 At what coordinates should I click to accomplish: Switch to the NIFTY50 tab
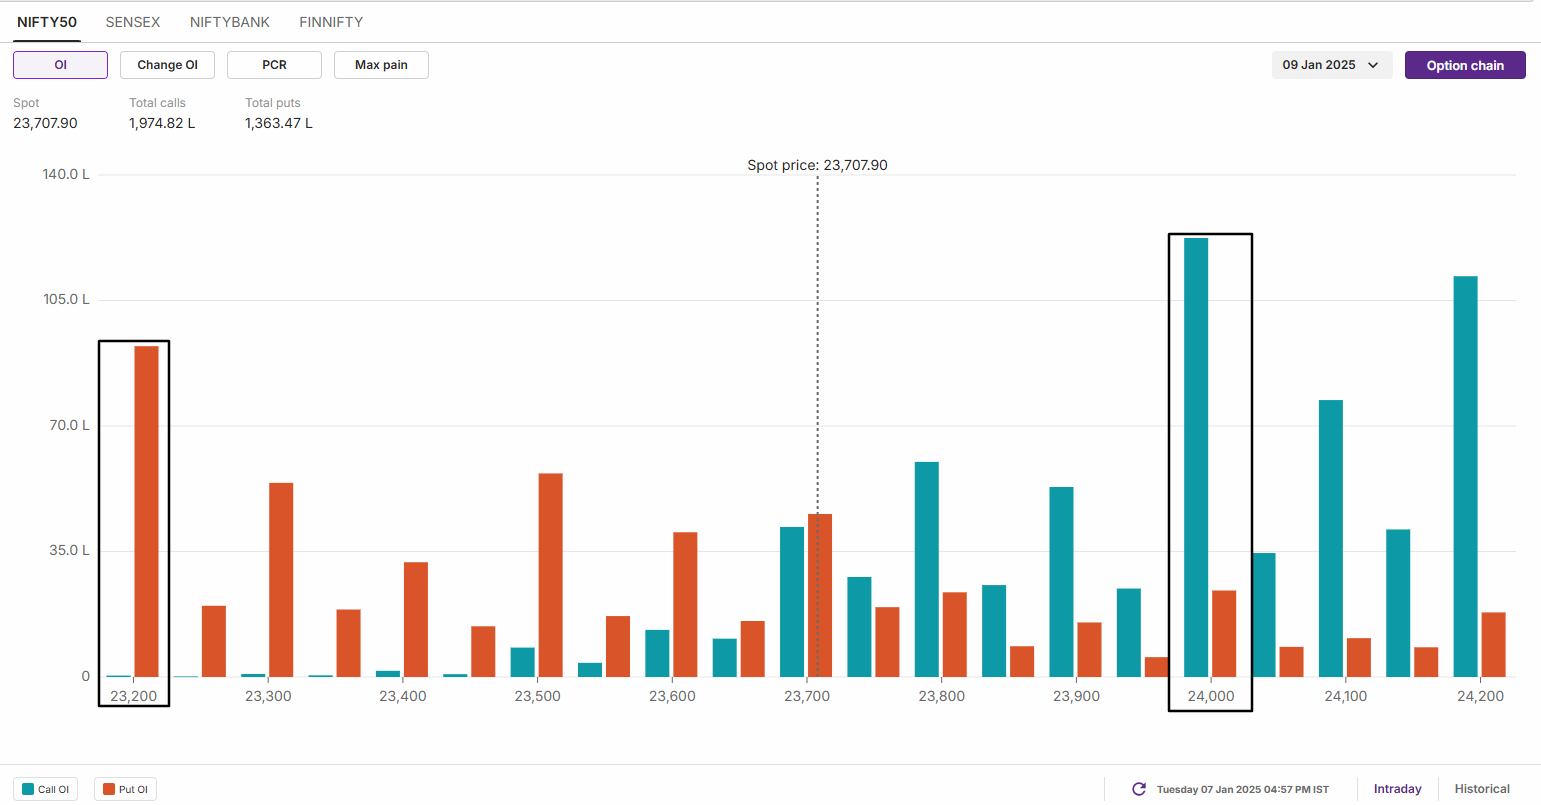pyautogui.click(x=47, y=22)
